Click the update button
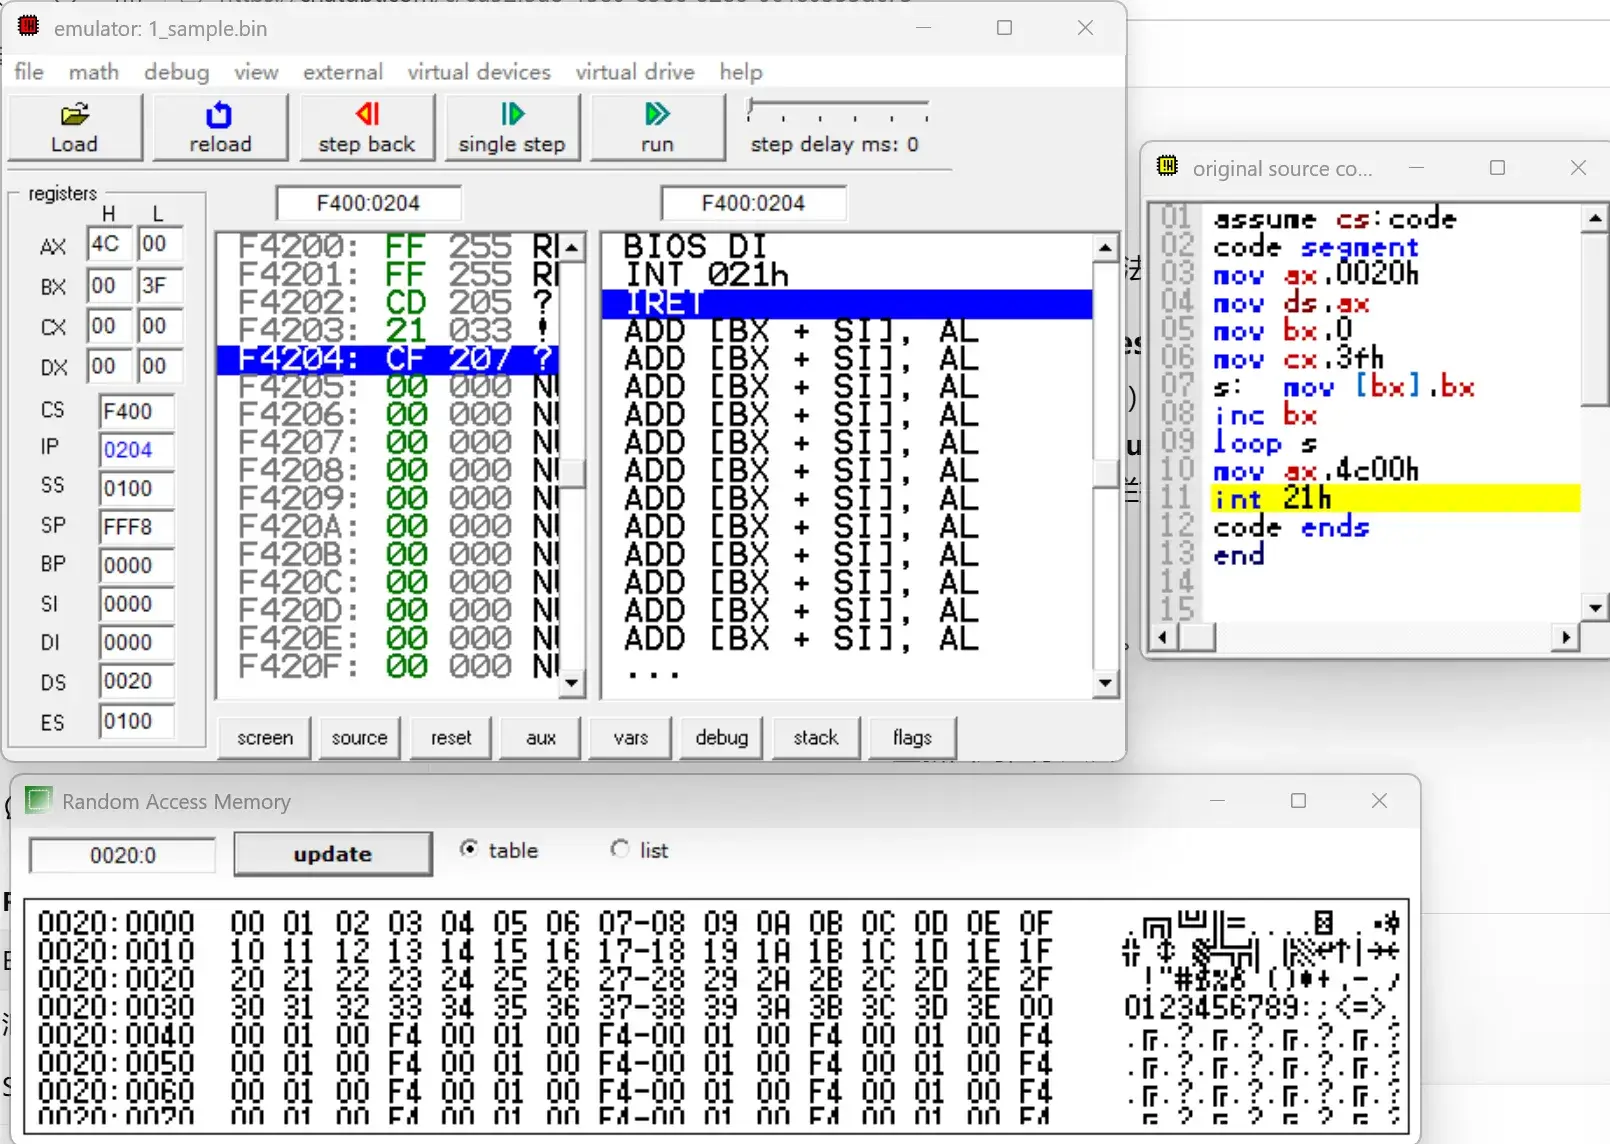 click(333, 854)
